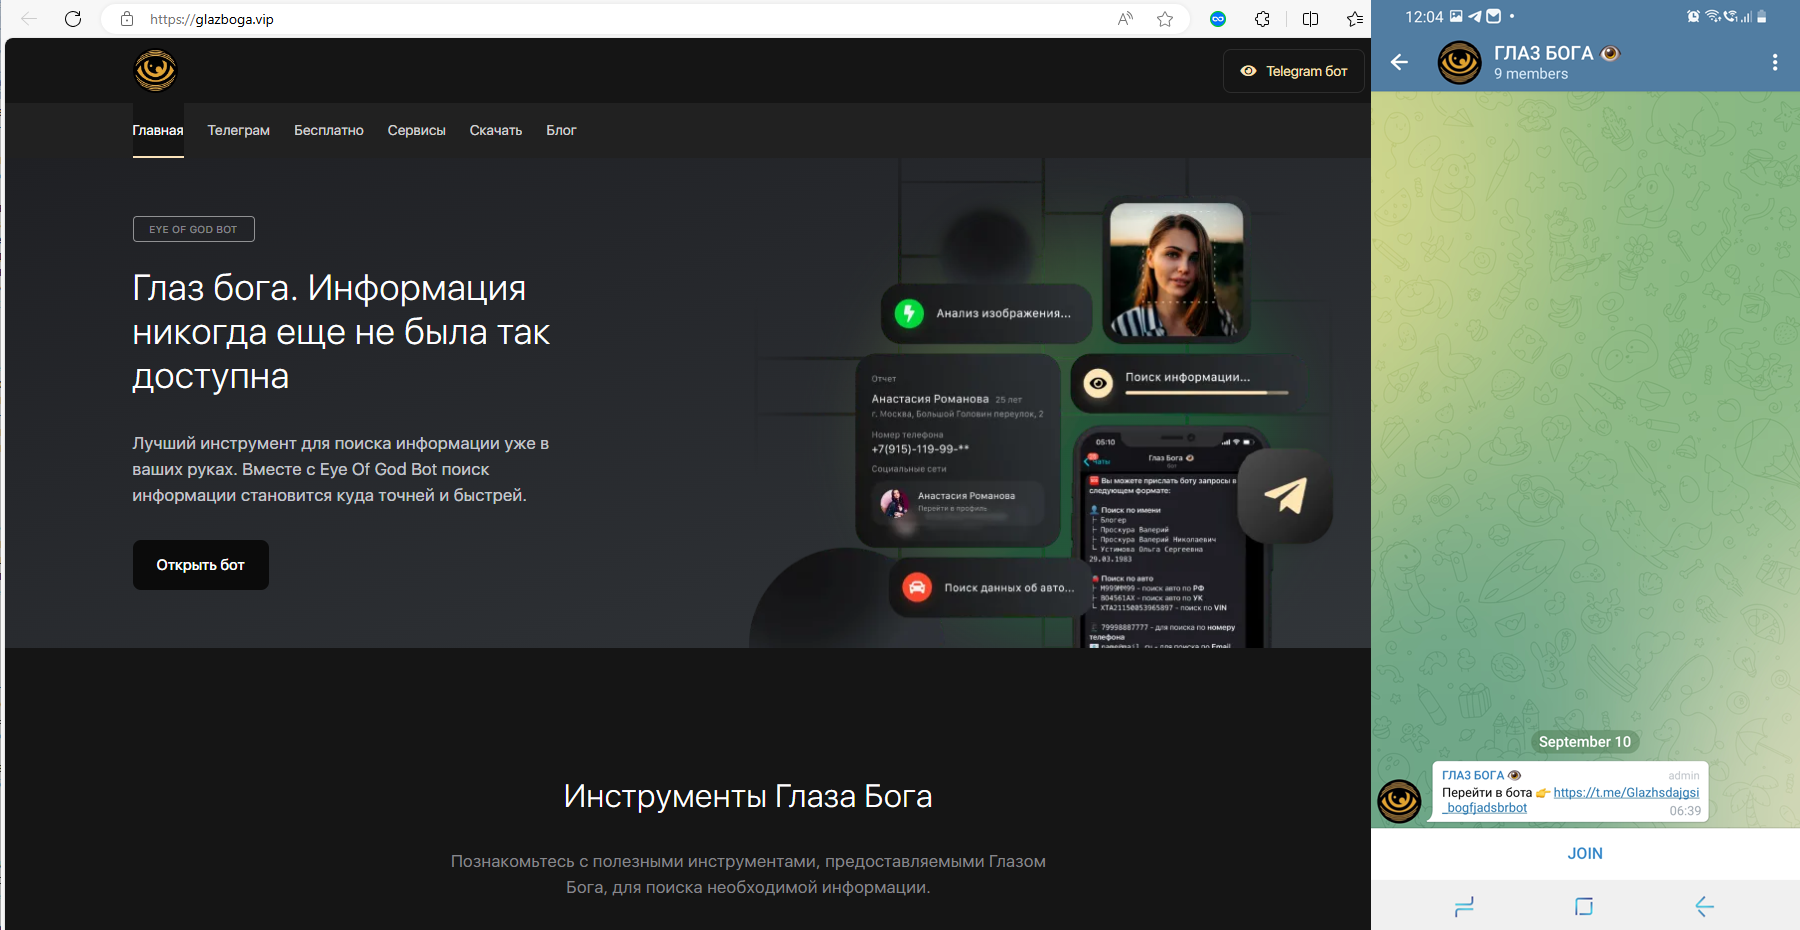Open the Бесплатно menu item

coord(329,130)
